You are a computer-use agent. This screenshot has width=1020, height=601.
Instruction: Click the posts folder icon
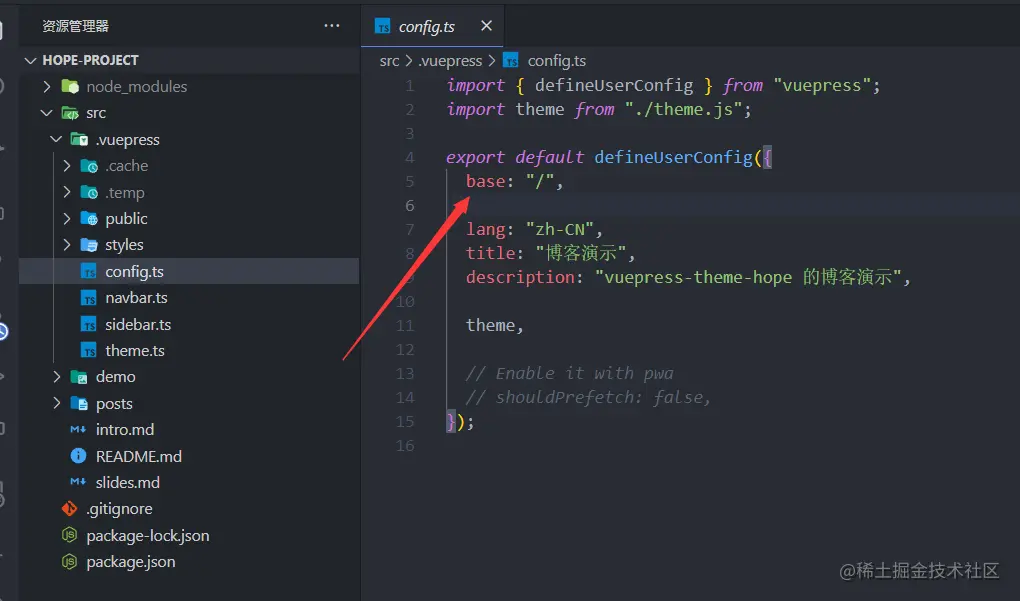[x=79, y=403]
